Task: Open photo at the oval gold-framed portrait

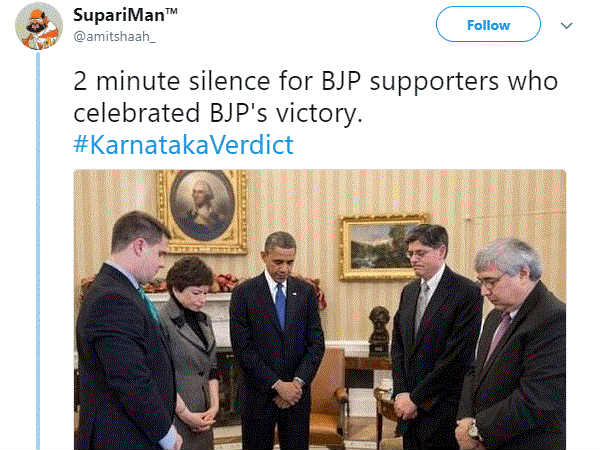Action: [x=202, y=212]
